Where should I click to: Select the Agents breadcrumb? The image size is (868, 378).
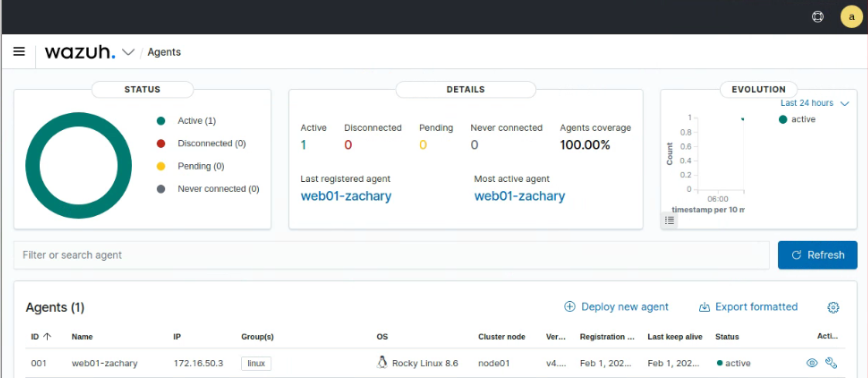(x=164, y=53)
